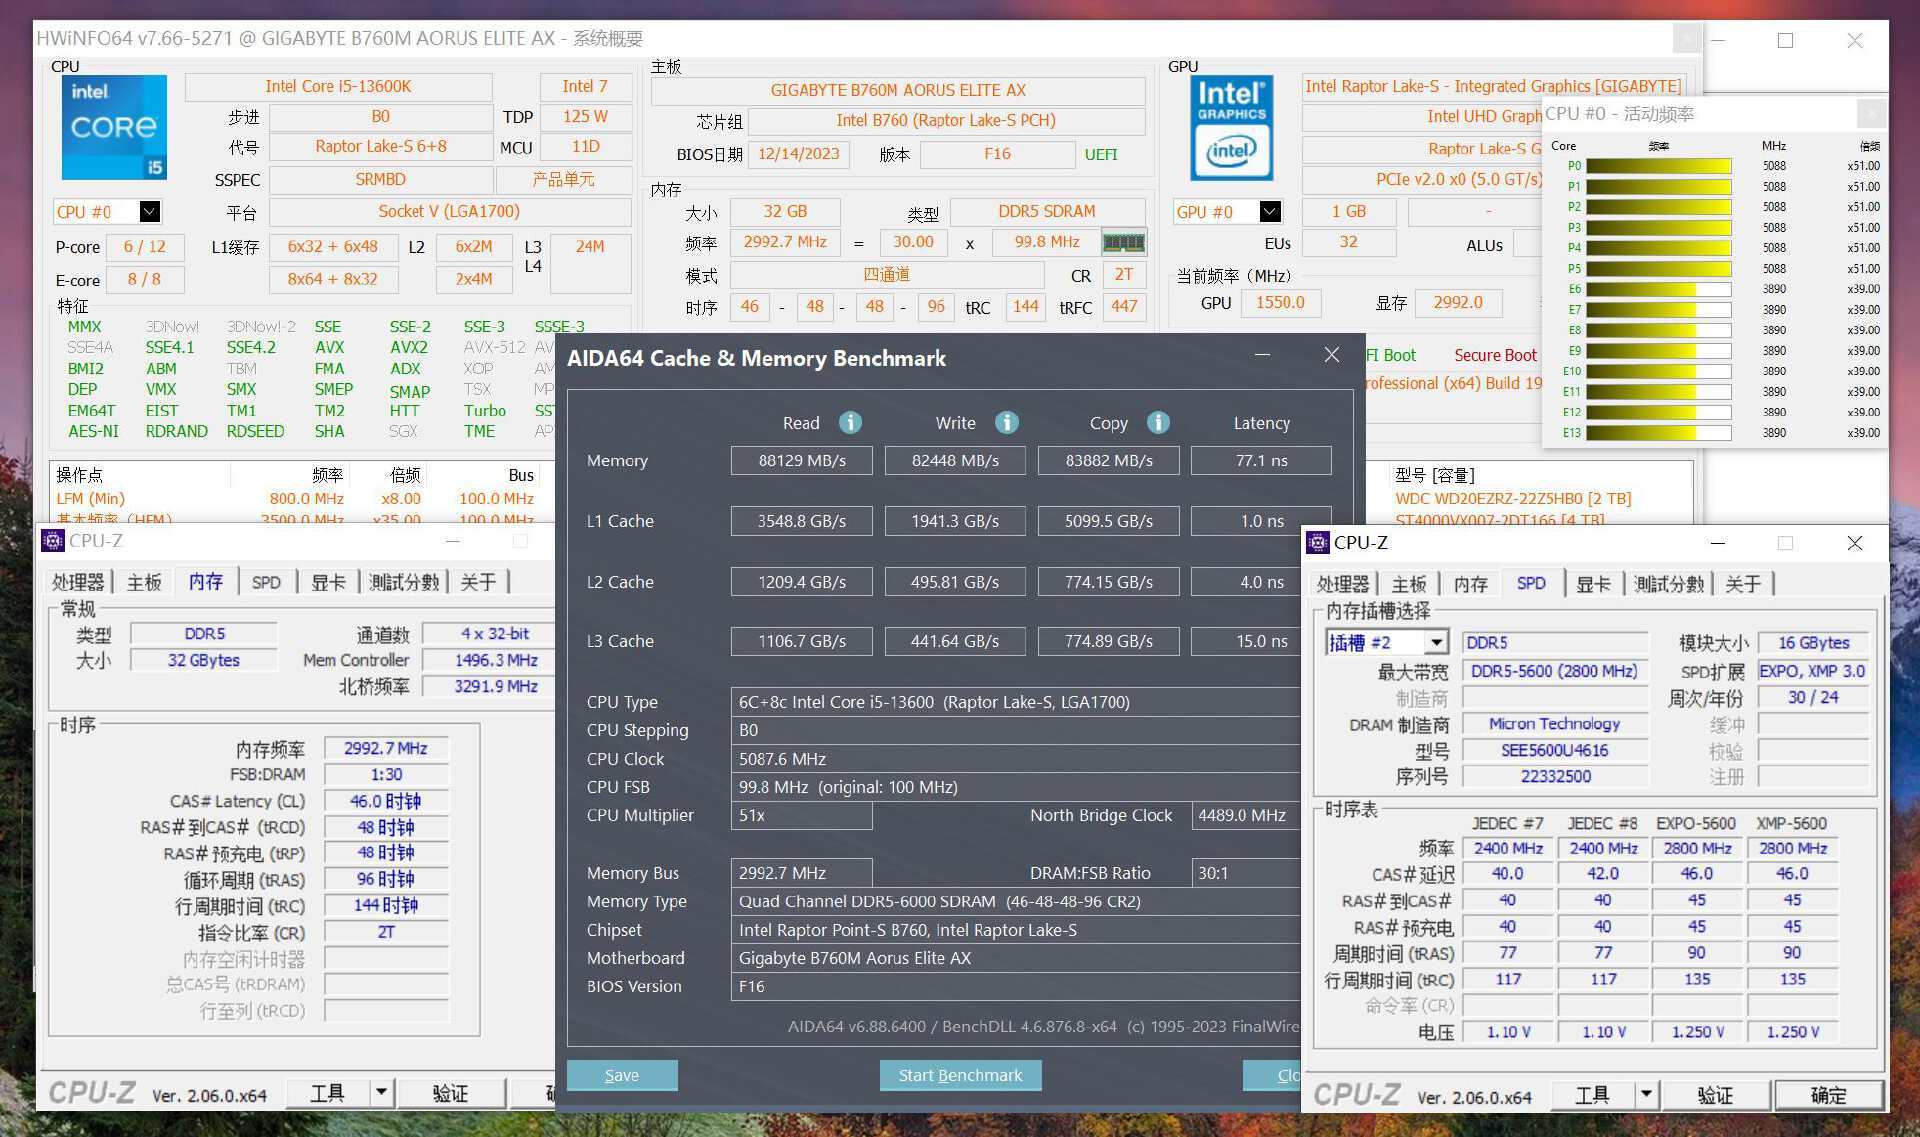Image resolution: width=1920 pixels, height=1137 pixels.
Task: Click the E6 core frequency bar
Action: [x=1659, y=289]
